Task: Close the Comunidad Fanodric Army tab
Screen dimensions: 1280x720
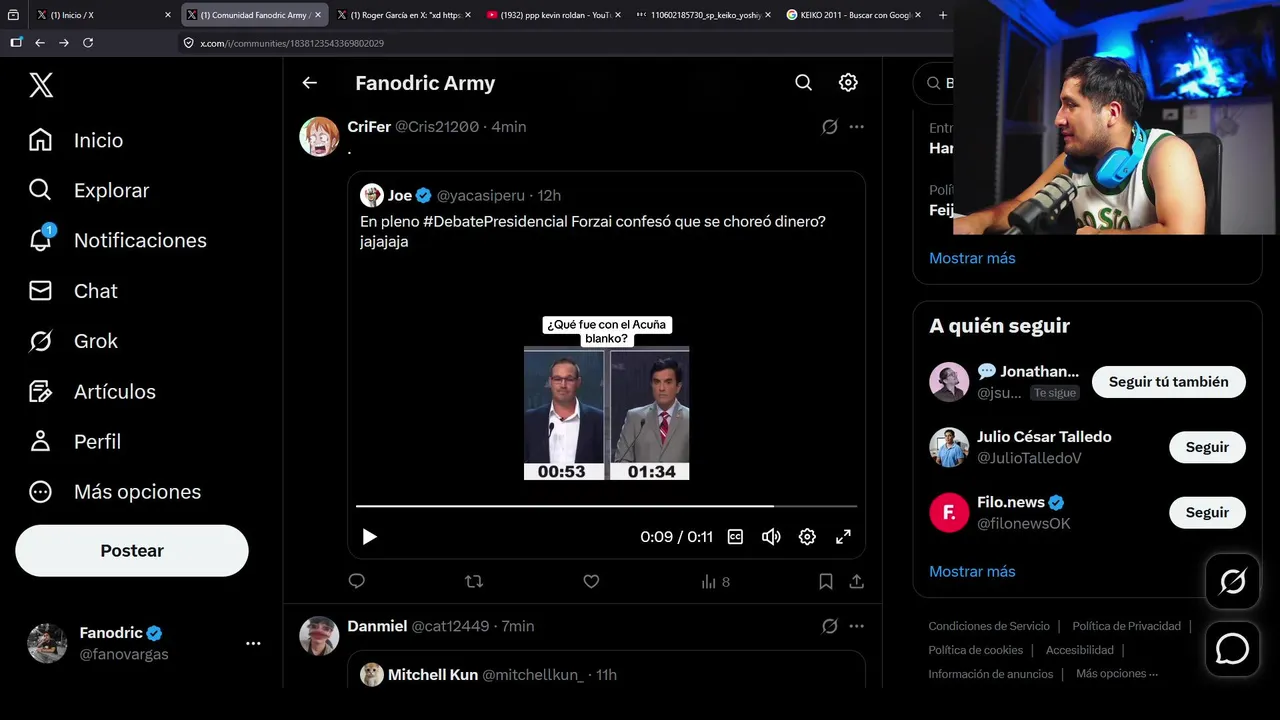Action: tap(318, 15)
